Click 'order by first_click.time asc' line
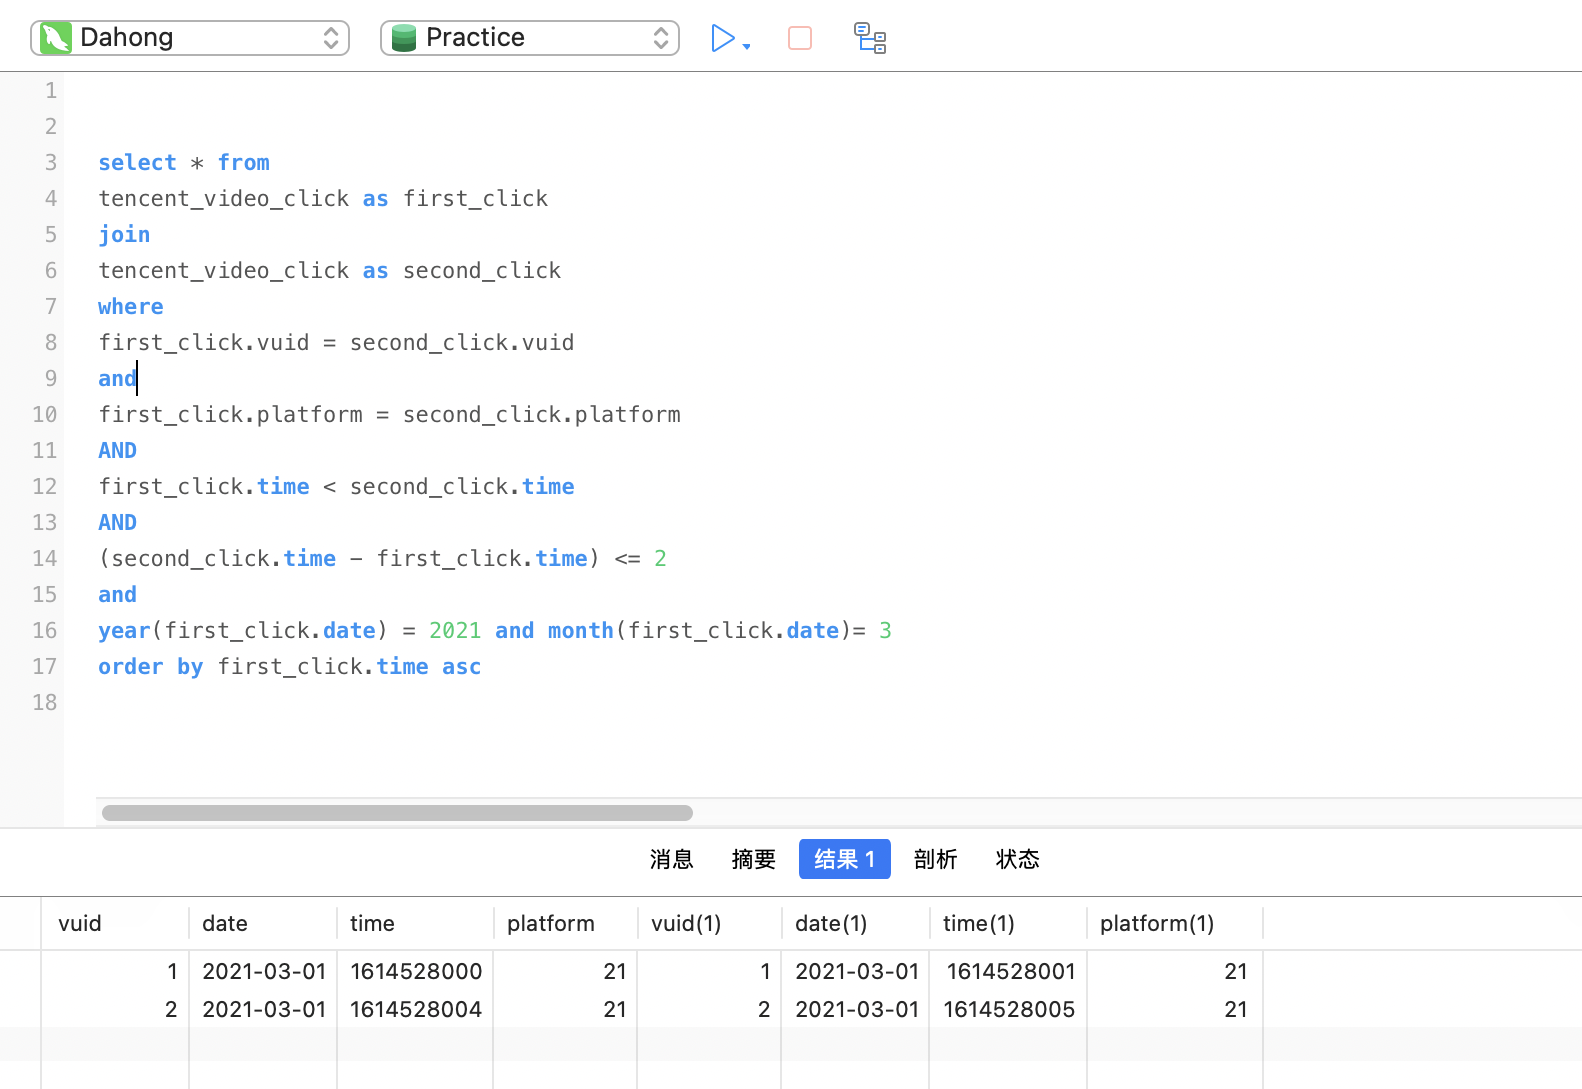 (x=290, y=666)
